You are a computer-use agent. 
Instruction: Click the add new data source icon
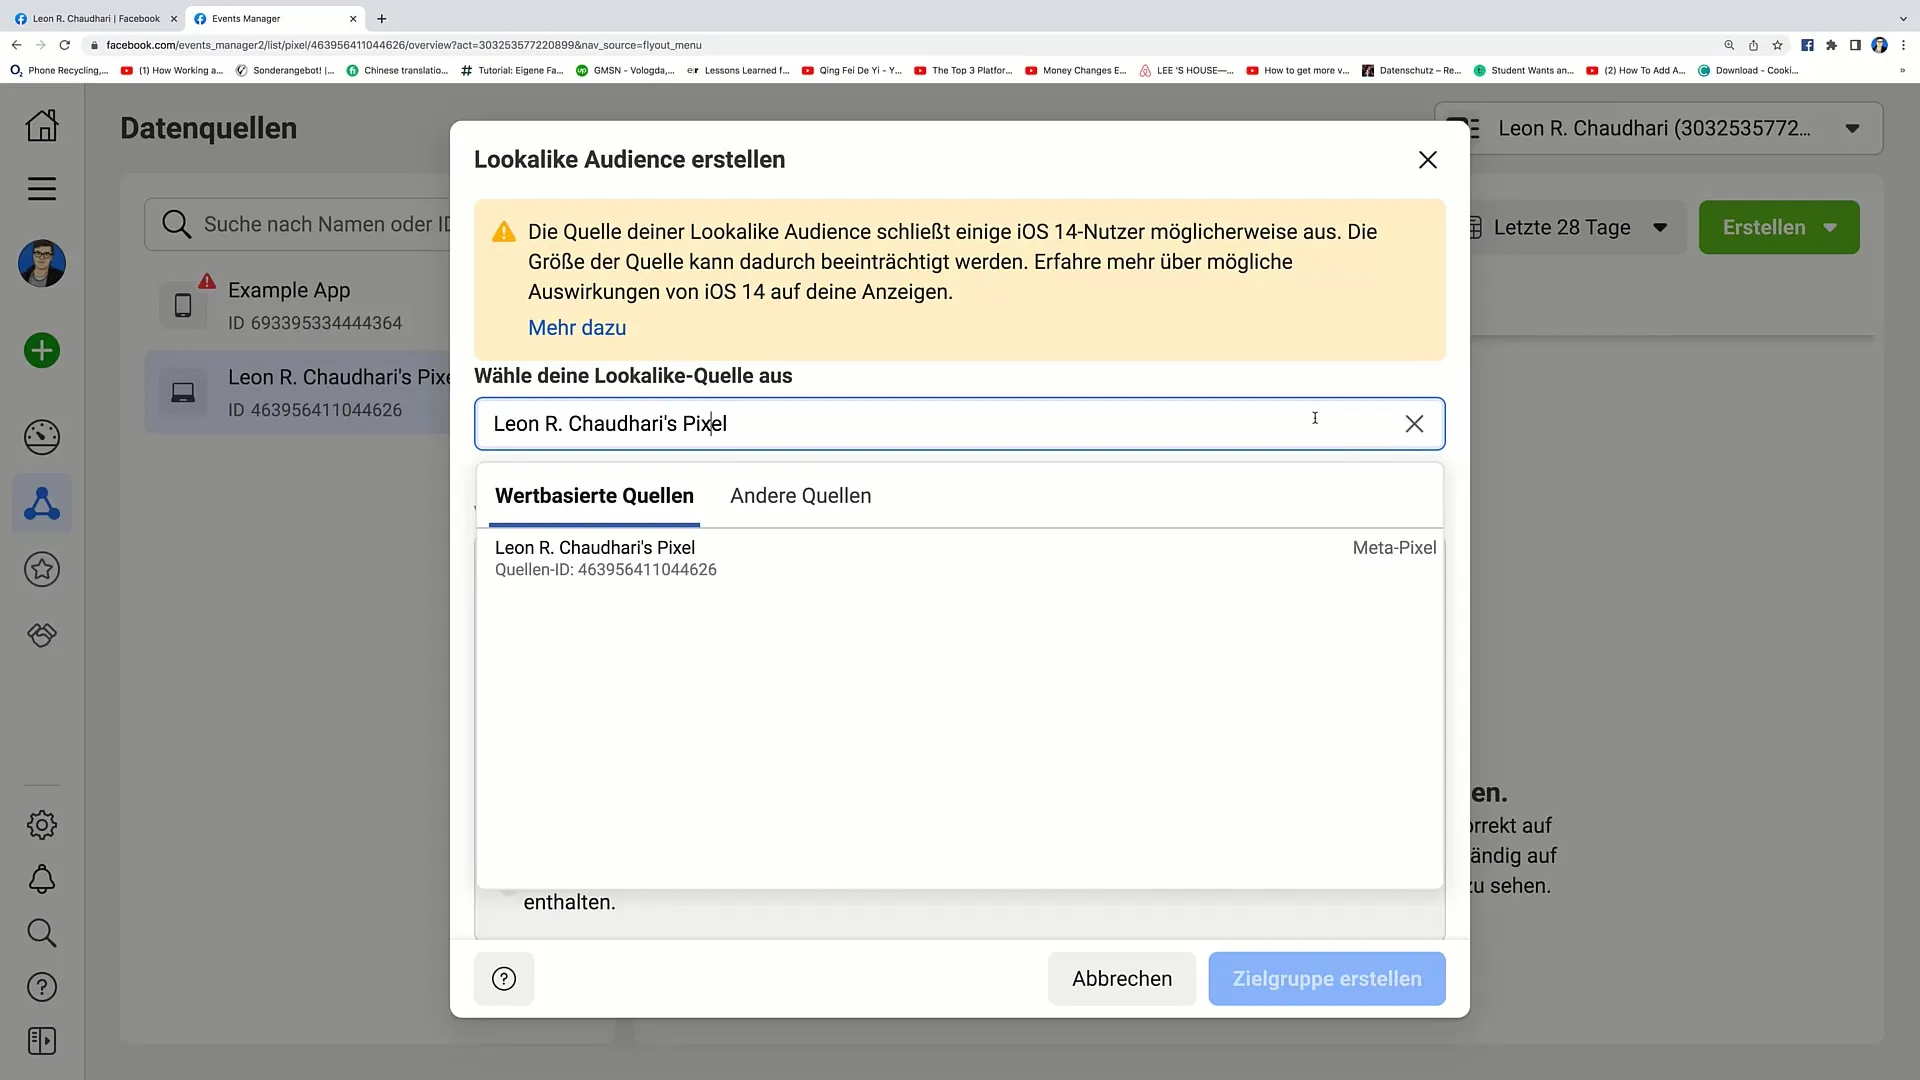coord(42,351)
